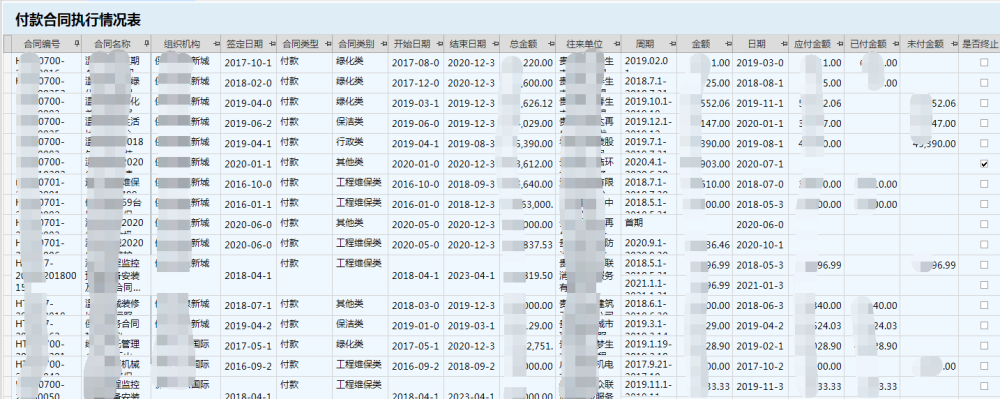This screenshot has width=1000, height=399.
Task: Check 是否终止 in the 首期 period row
Action: pyautogui.click(x=985, y=224)
